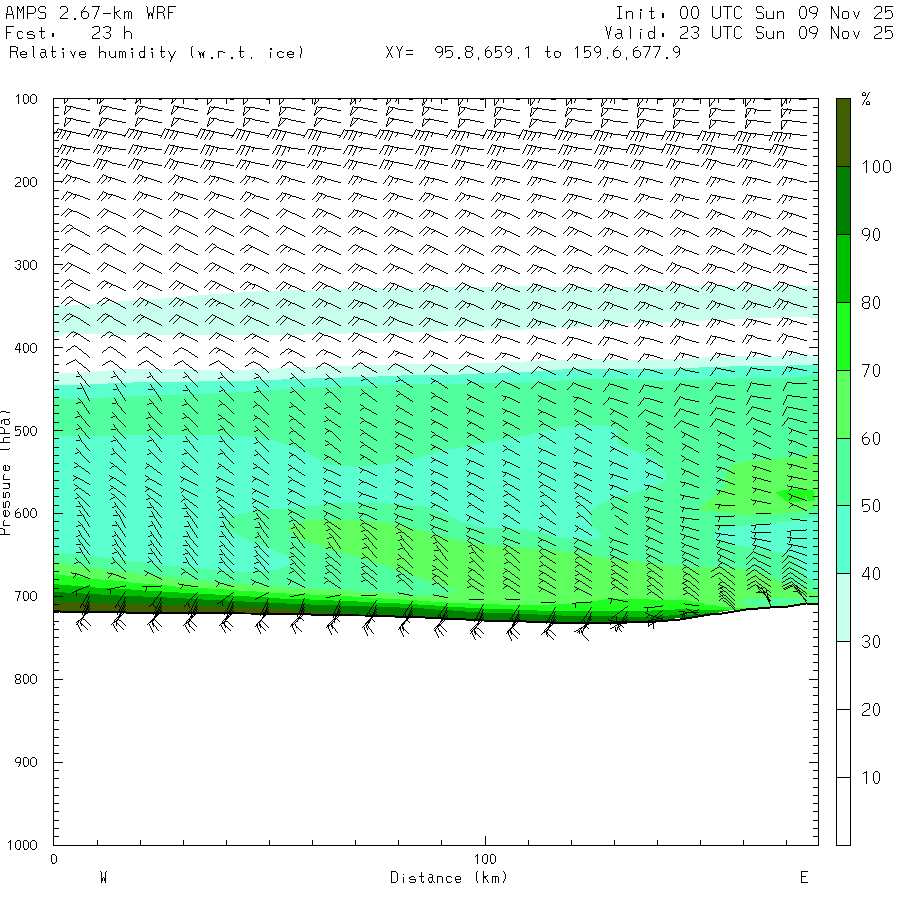Click the white 0-10% colorbar segment
900x900 pixels.
(843, 811)
